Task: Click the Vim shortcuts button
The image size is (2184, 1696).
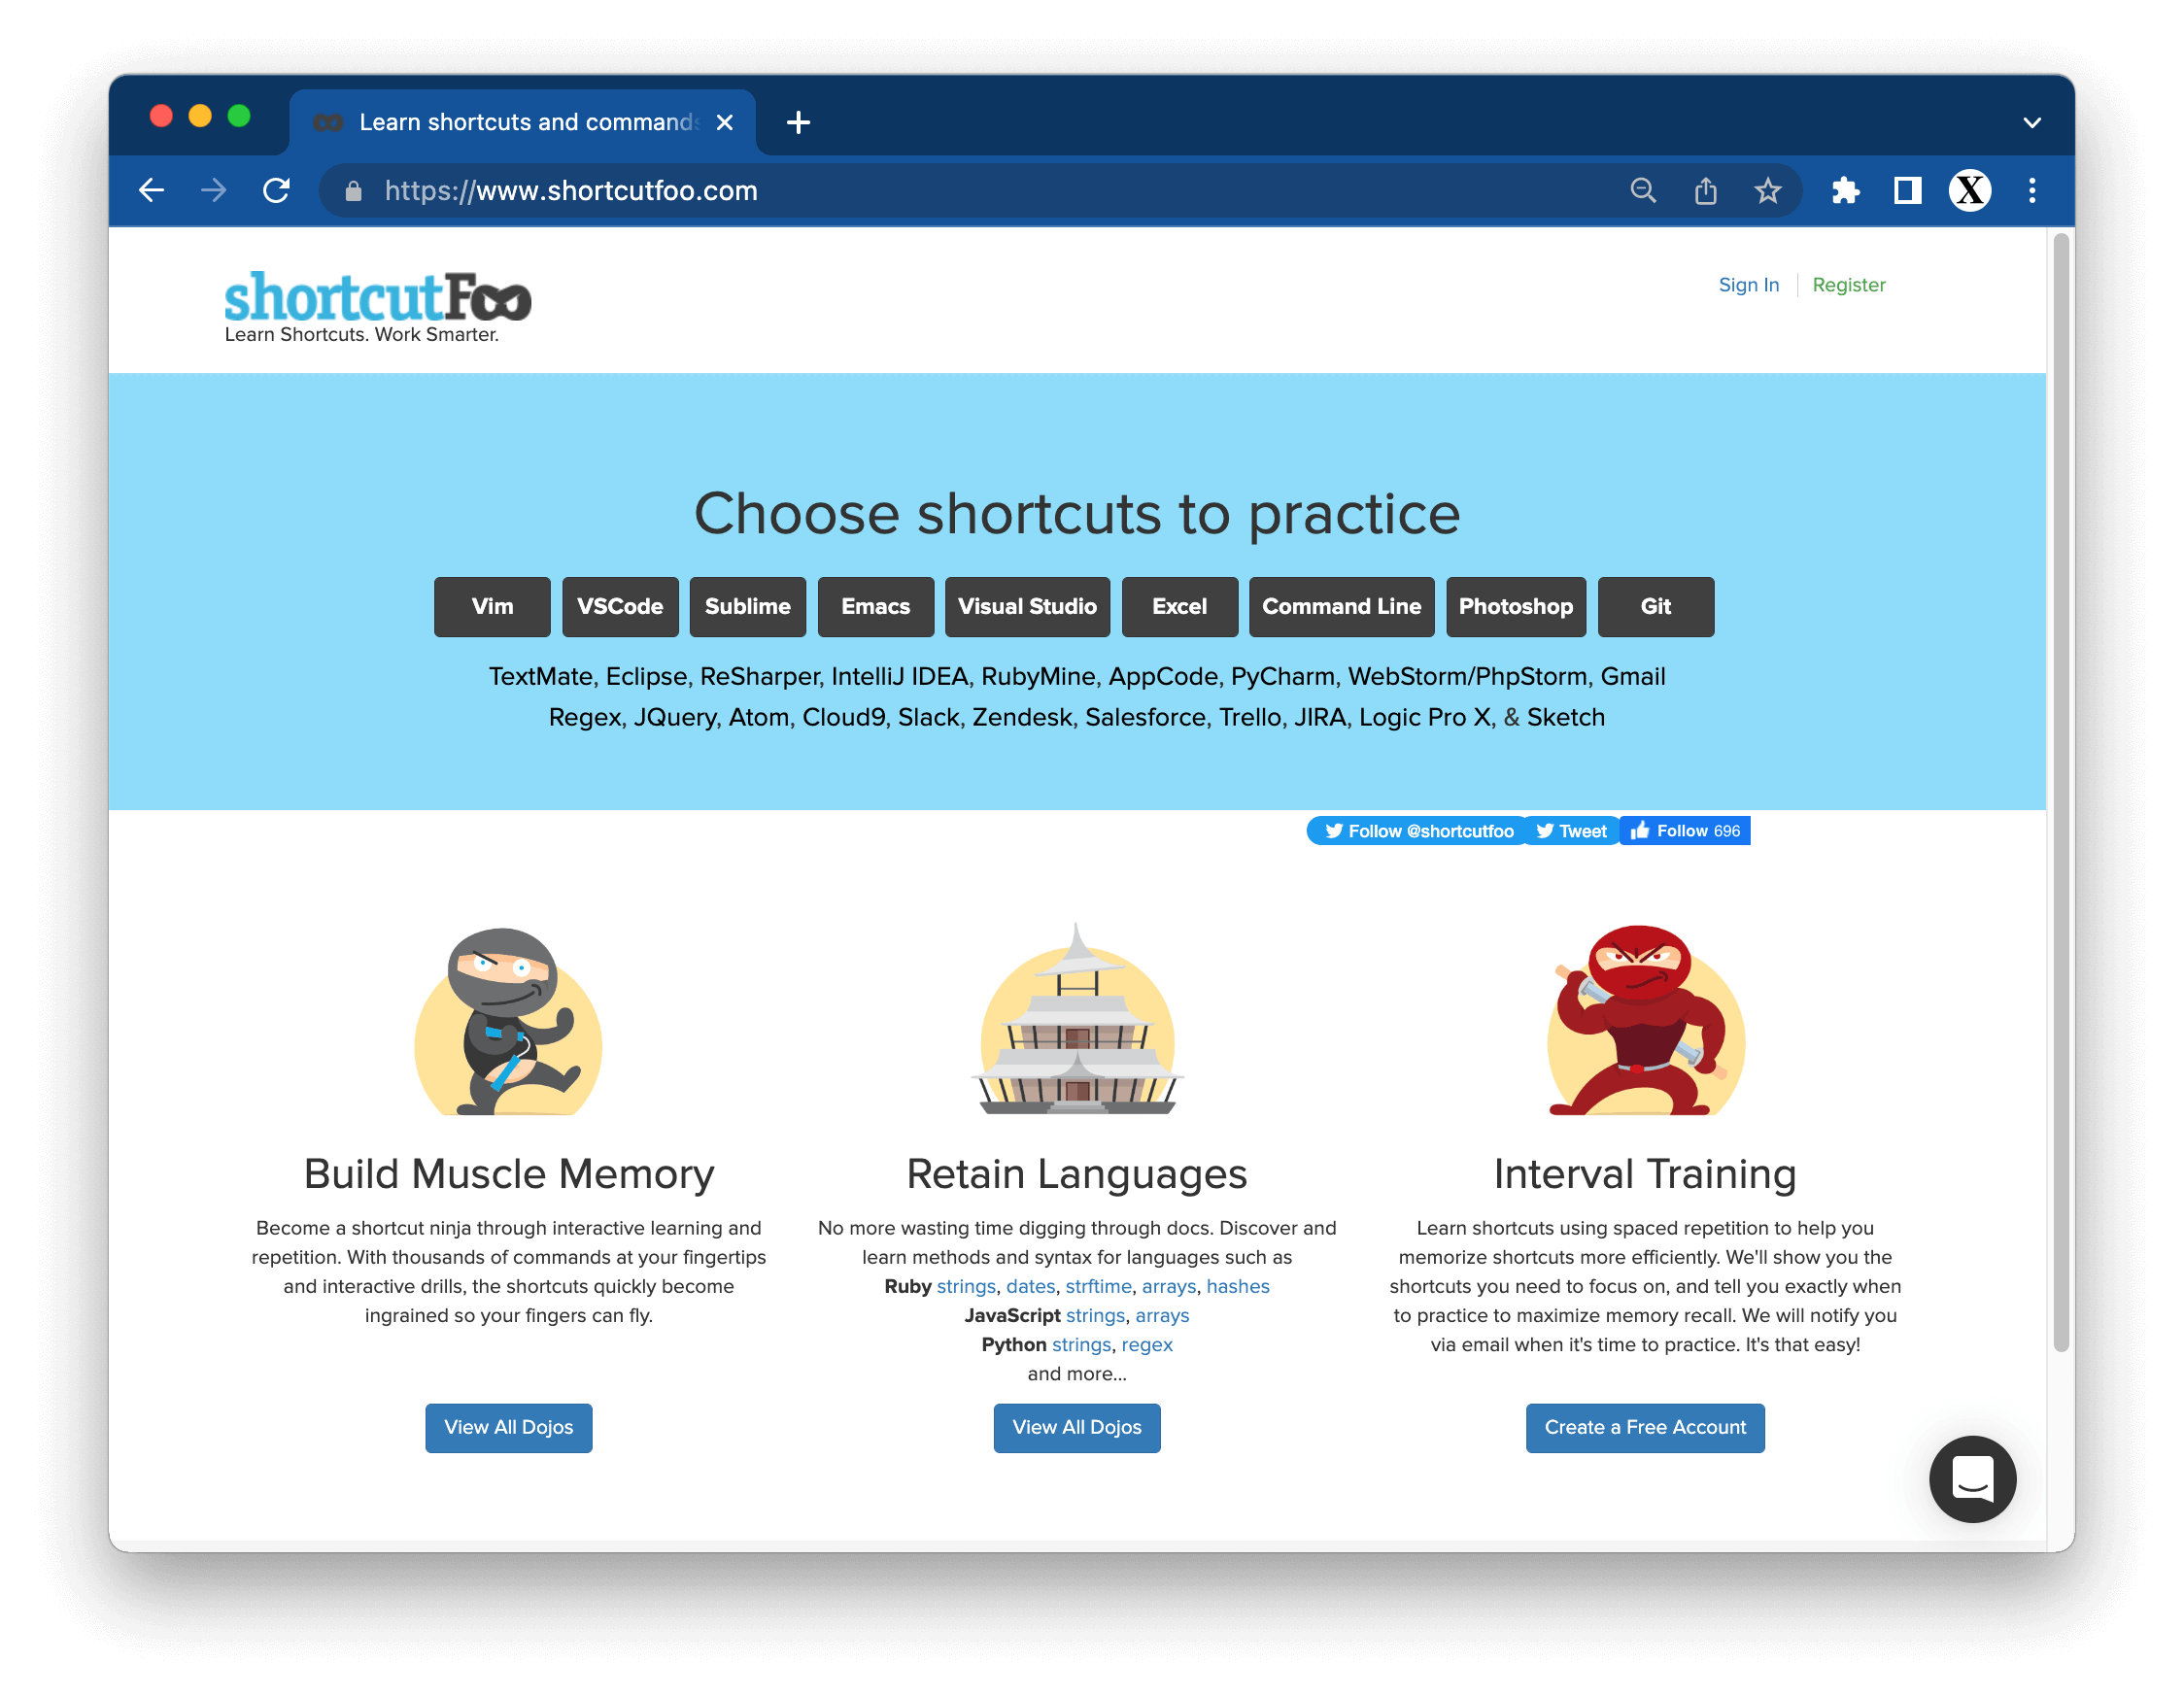Action: (493, 606)
